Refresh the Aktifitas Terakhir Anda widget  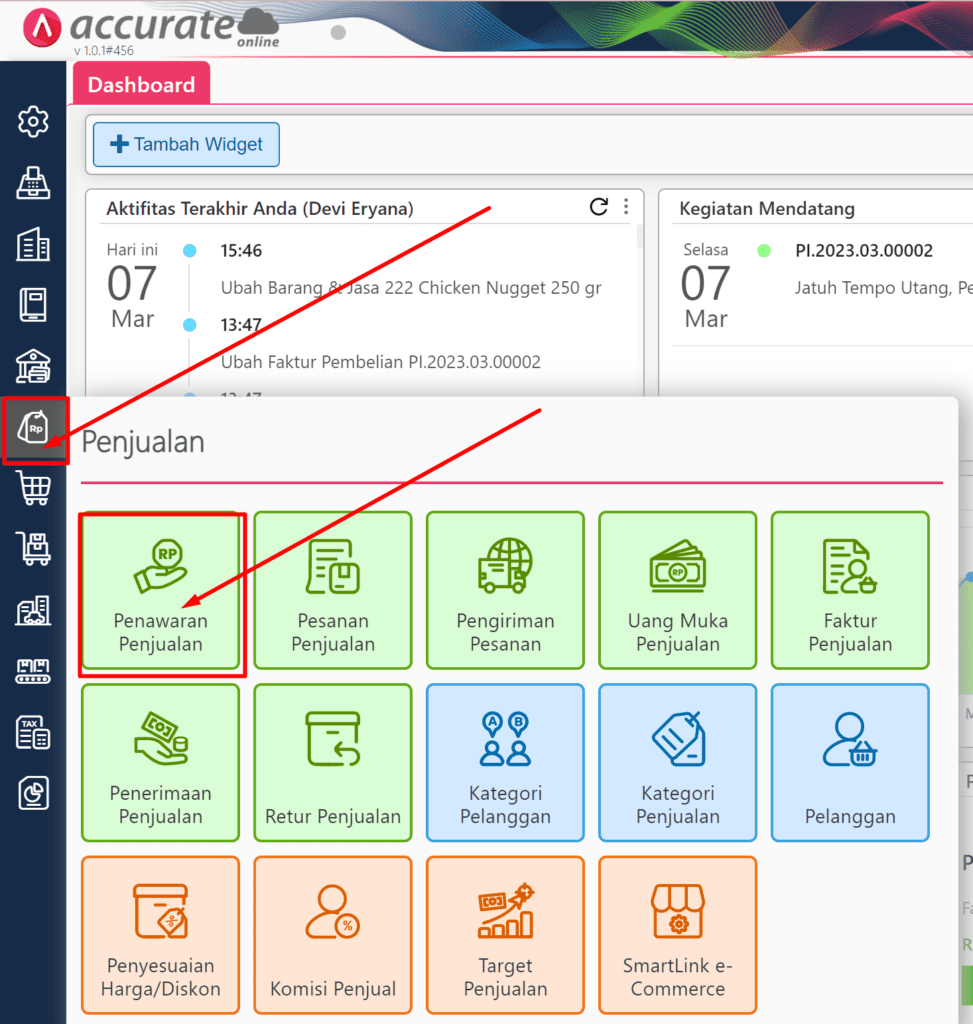pos(598,208)
